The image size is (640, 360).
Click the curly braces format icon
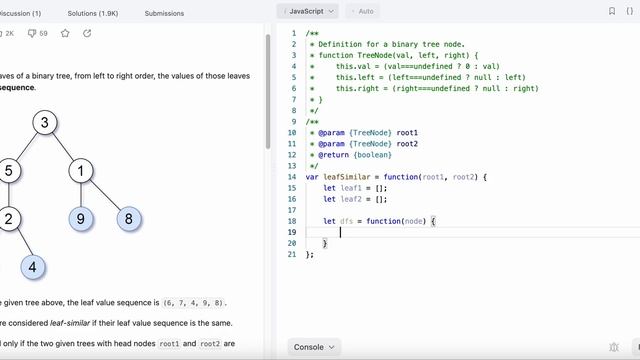(630, 11)
